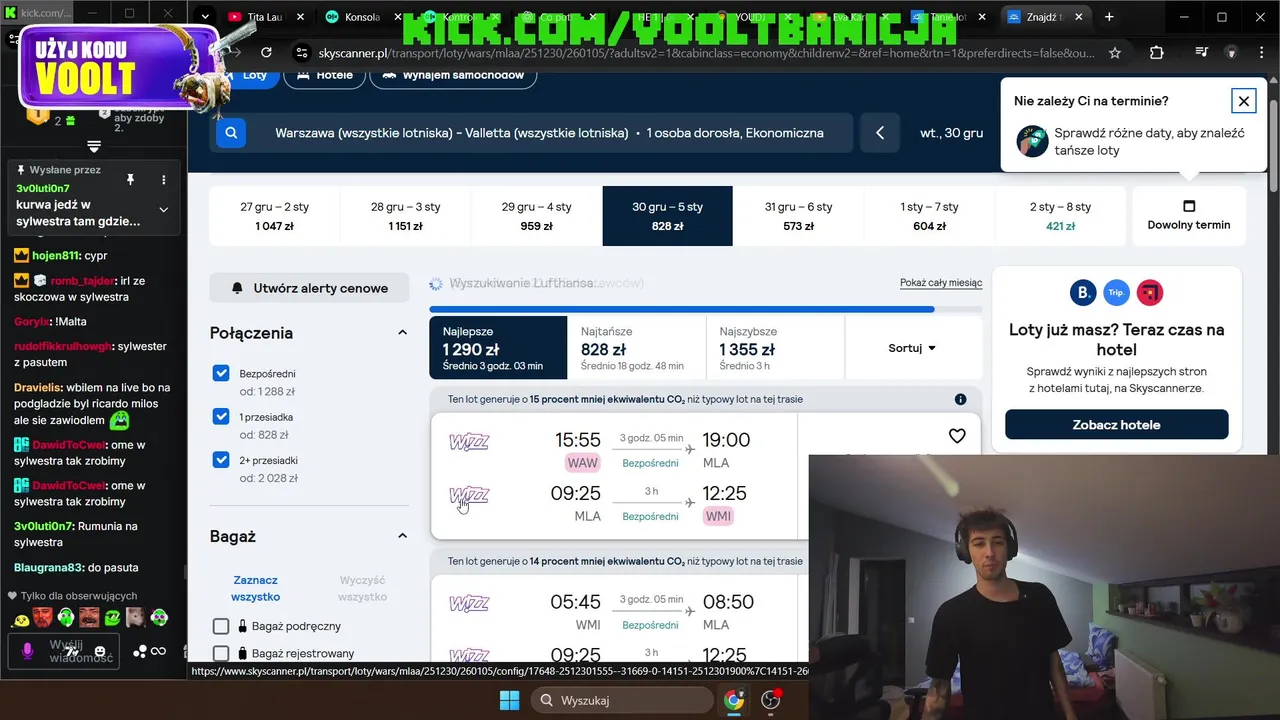This screenshot has height=720, width=1280.
Task: Uncheck the 1 przesiadka filter checkbox
Action: tap(221, 416)
